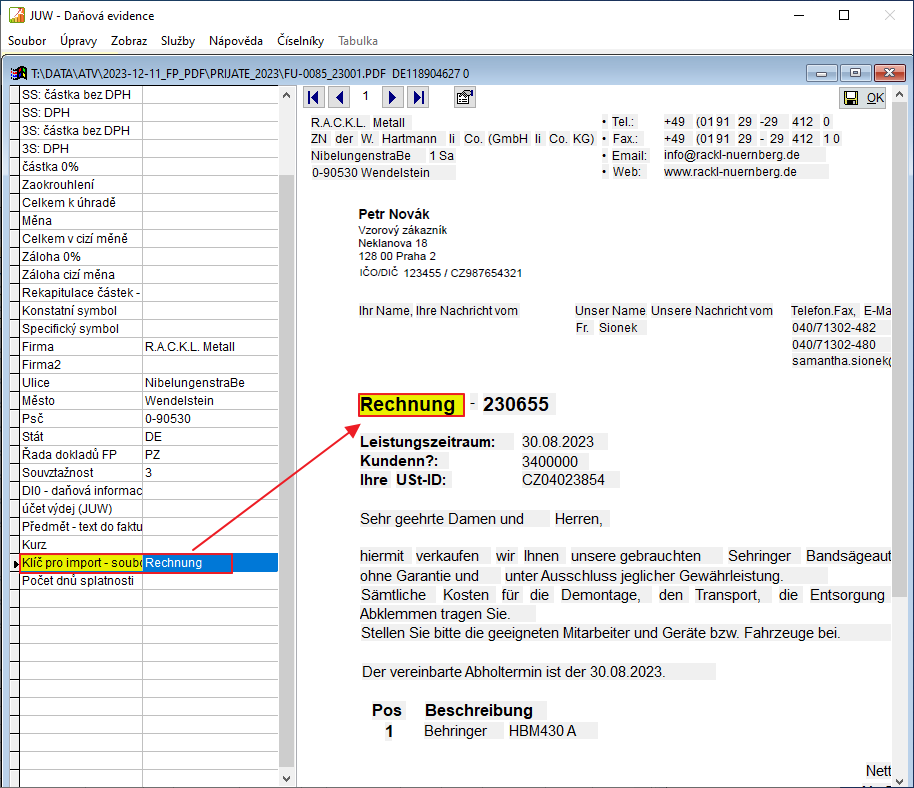The height and width of the screenshot is (788, 914).
Task: Go to next PDF page
Action: (392, 97)
